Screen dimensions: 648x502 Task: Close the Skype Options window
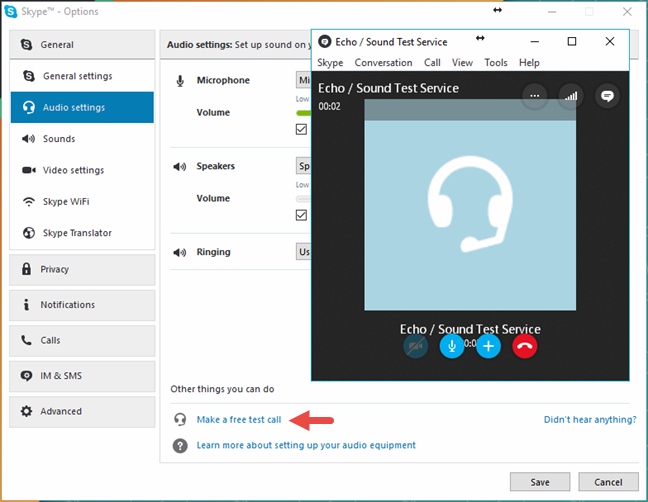coord(627,12)
